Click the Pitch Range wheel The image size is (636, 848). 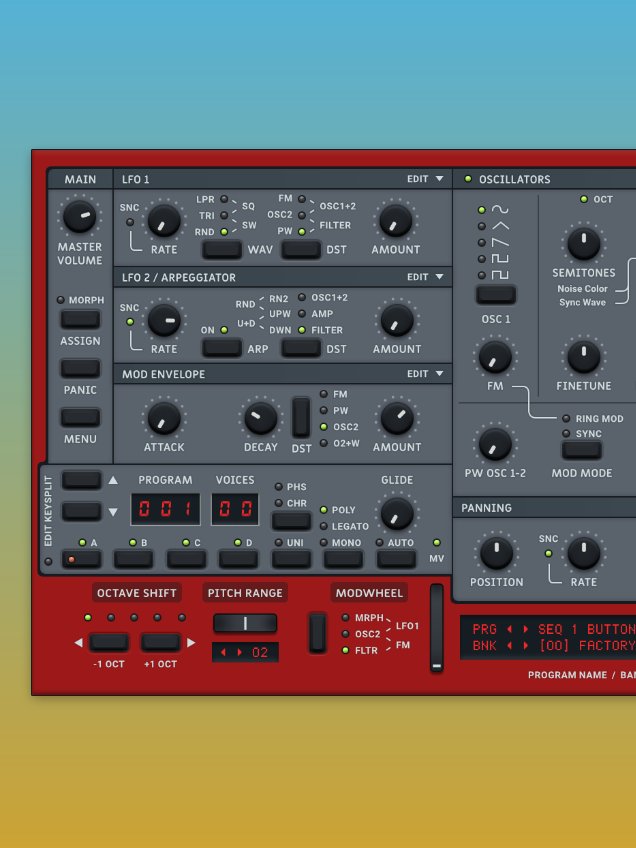pyautogui.click(x=245, y=623)
